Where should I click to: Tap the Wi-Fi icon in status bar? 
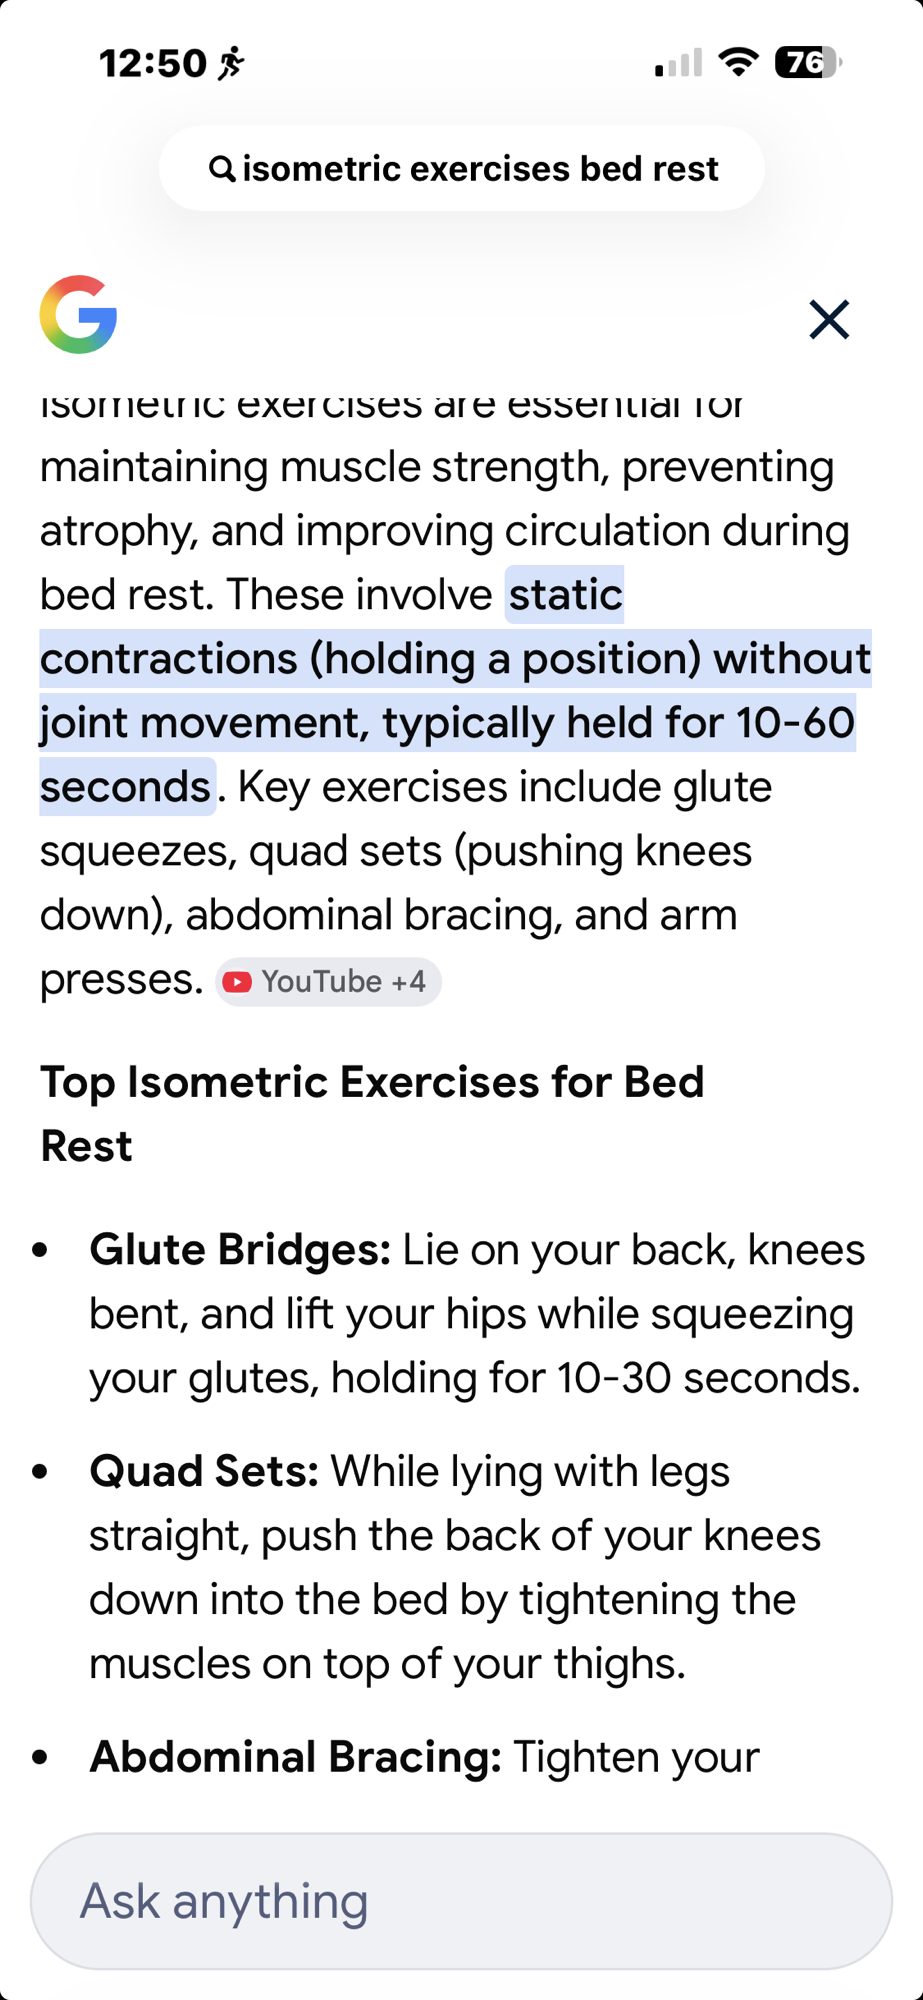point(738,63)
